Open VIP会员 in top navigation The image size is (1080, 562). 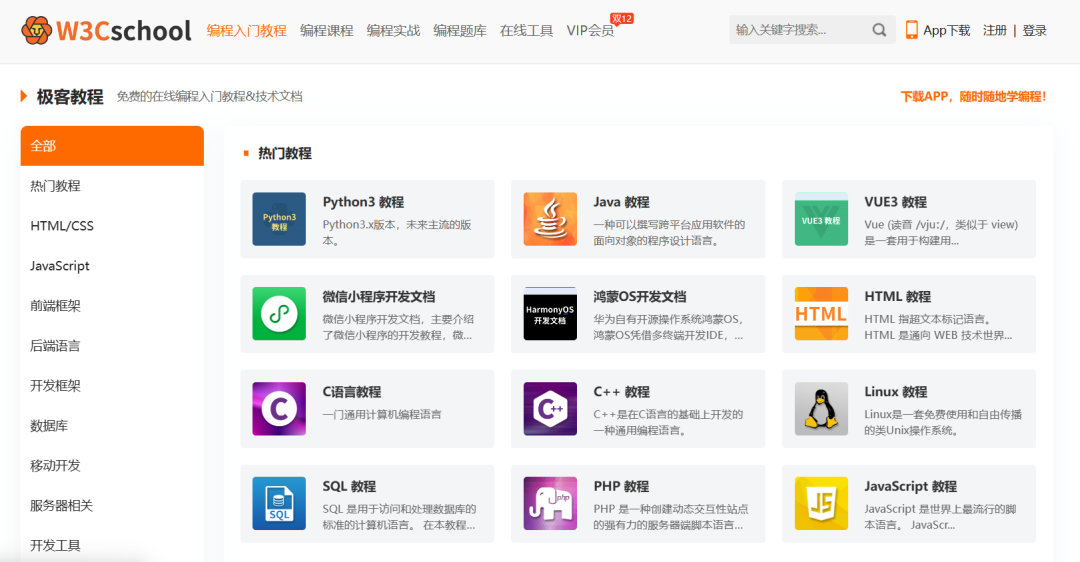[590, 30]
